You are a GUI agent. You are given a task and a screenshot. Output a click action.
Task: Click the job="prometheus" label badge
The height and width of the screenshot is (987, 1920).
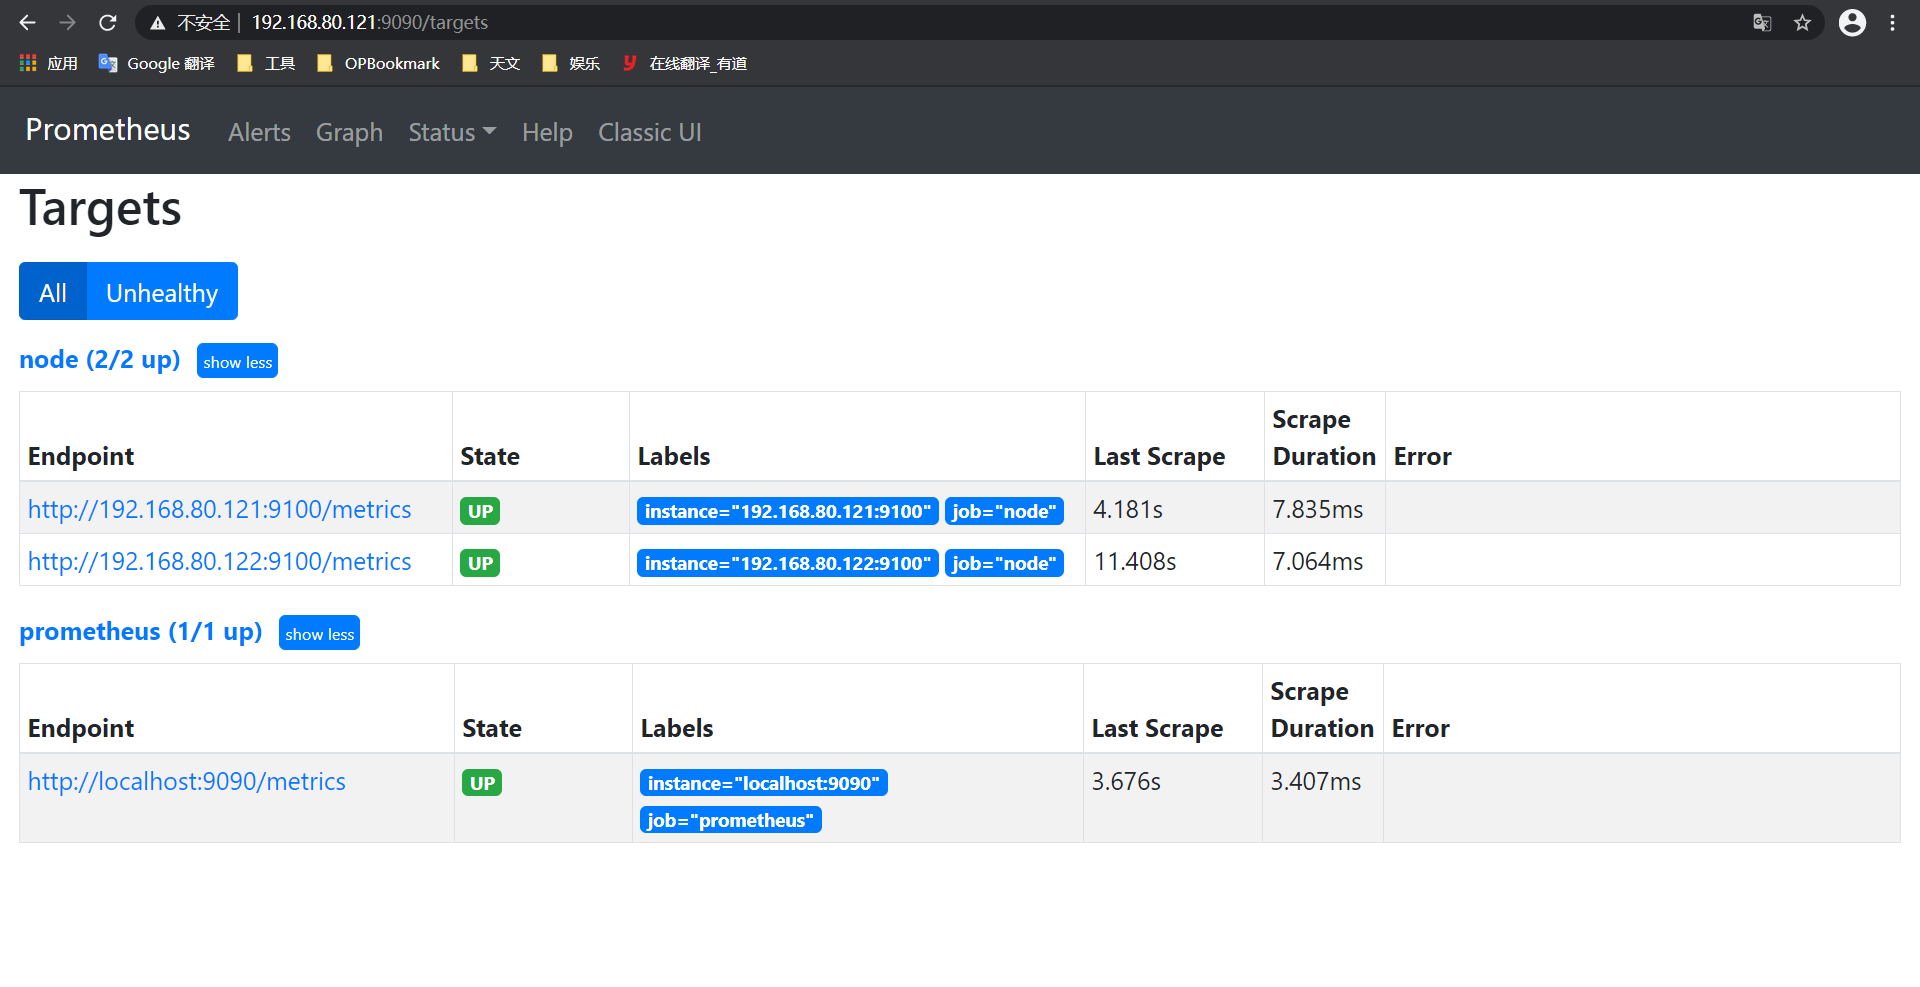tap(730, 820)
